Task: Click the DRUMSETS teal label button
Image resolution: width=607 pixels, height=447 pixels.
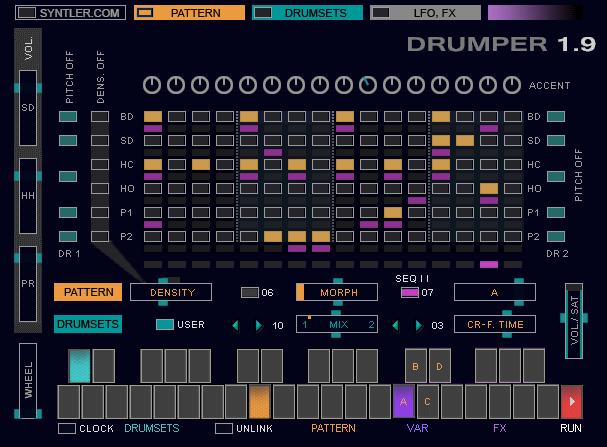Action: pyautogui.click(x=88, y=324)
